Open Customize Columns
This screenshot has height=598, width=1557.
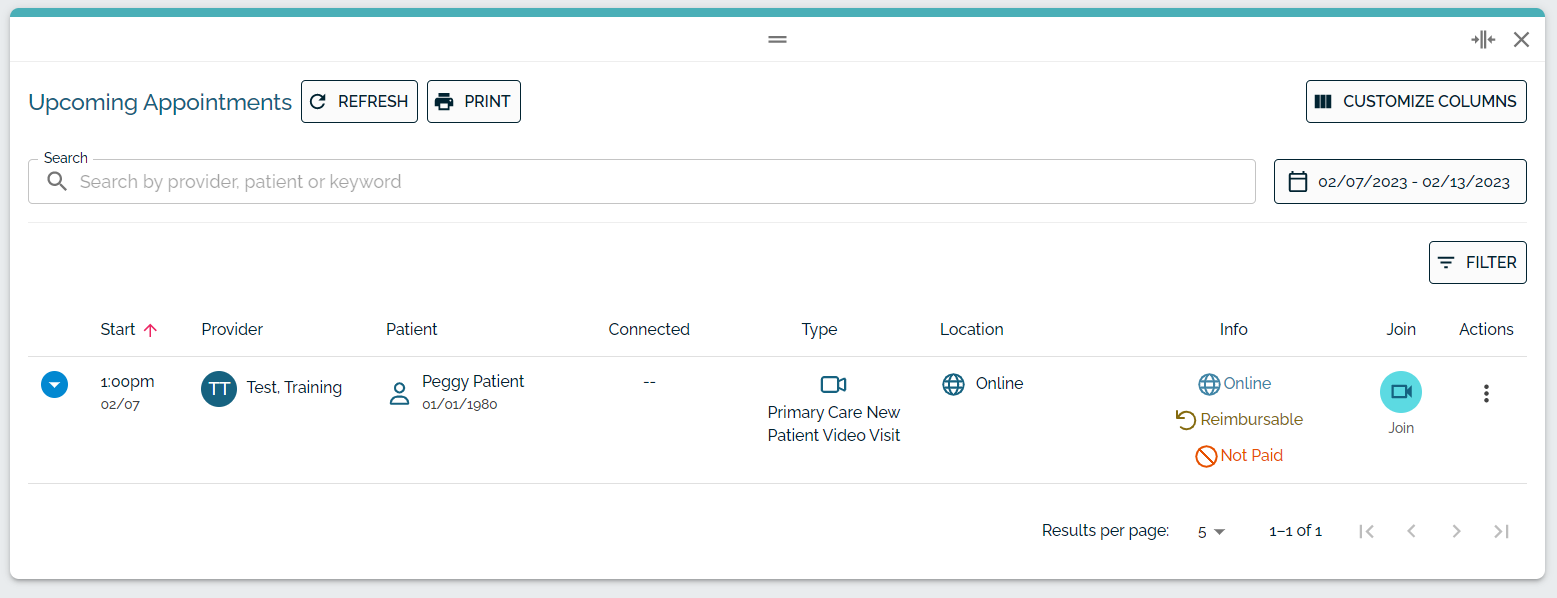pos(1416,102)
